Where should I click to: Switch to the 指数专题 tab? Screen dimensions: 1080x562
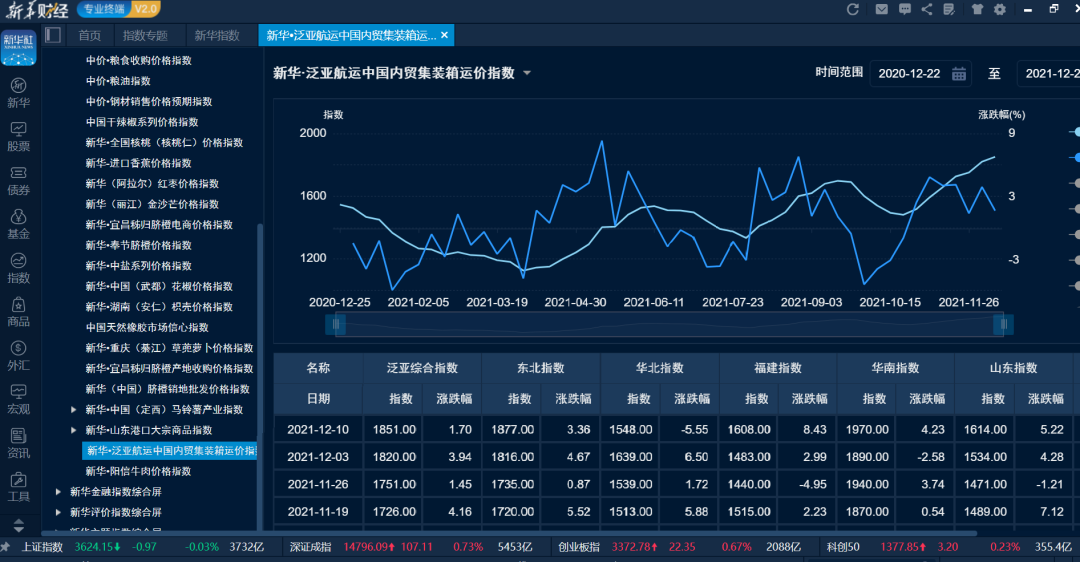pos(145,35)
